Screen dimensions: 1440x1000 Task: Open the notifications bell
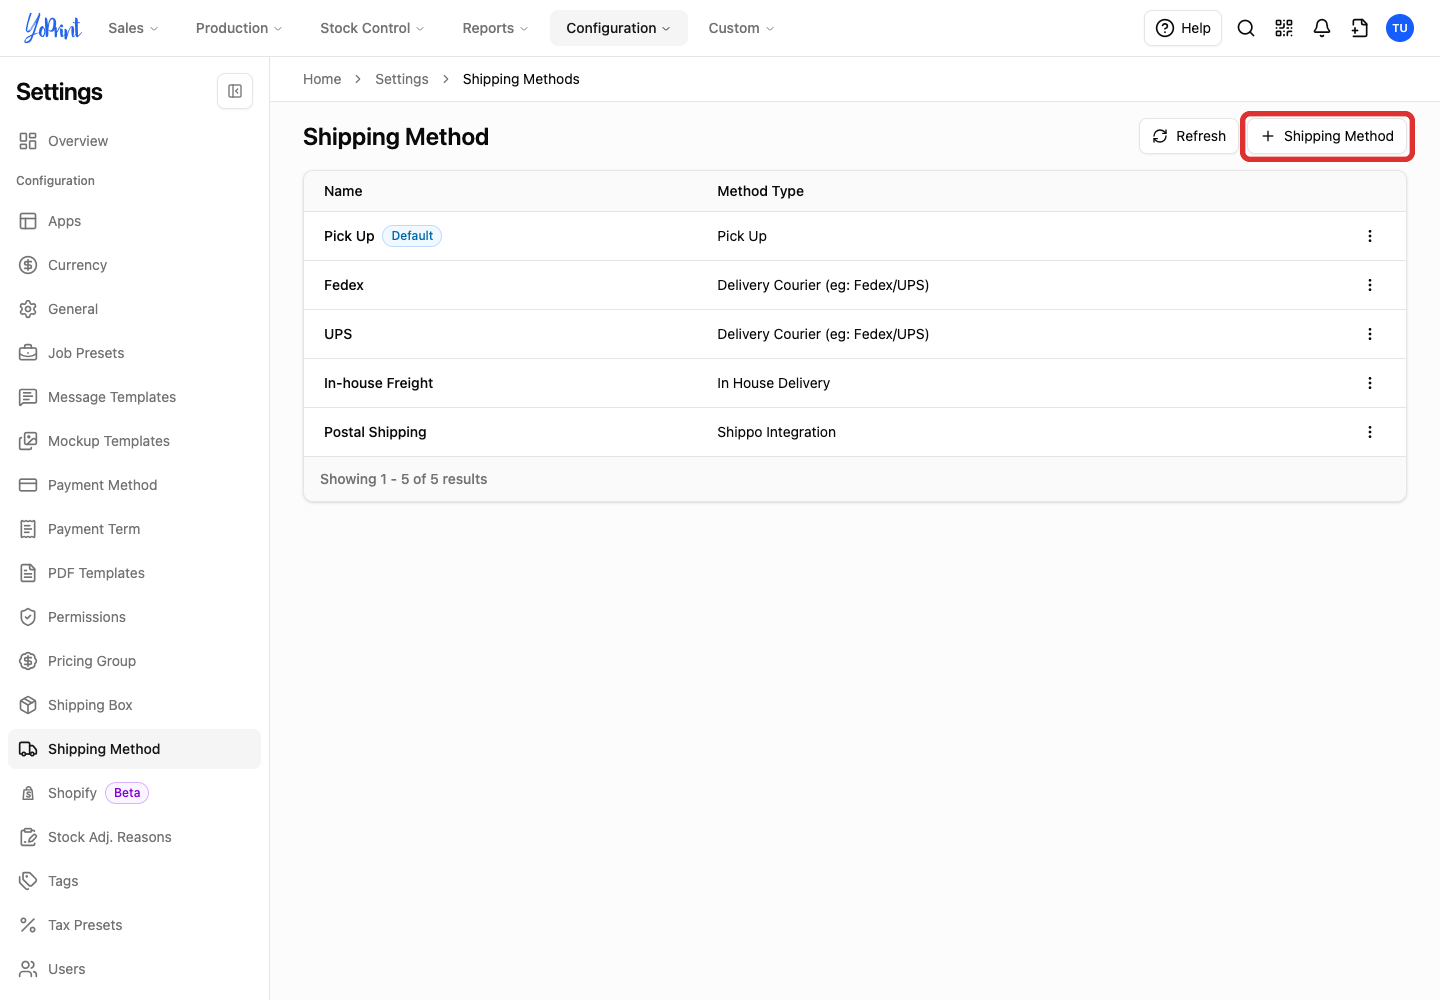tap(1322, 28)
